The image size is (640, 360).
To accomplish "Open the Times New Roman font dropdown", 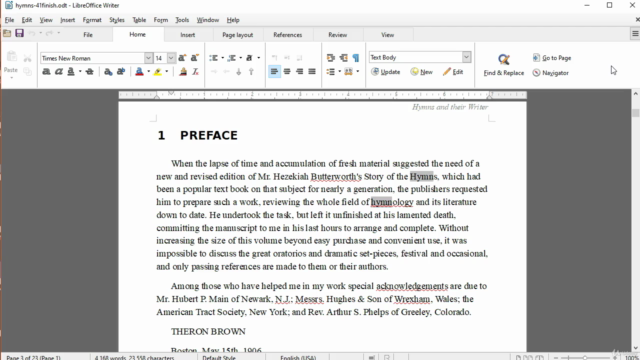I will (148, 58).
